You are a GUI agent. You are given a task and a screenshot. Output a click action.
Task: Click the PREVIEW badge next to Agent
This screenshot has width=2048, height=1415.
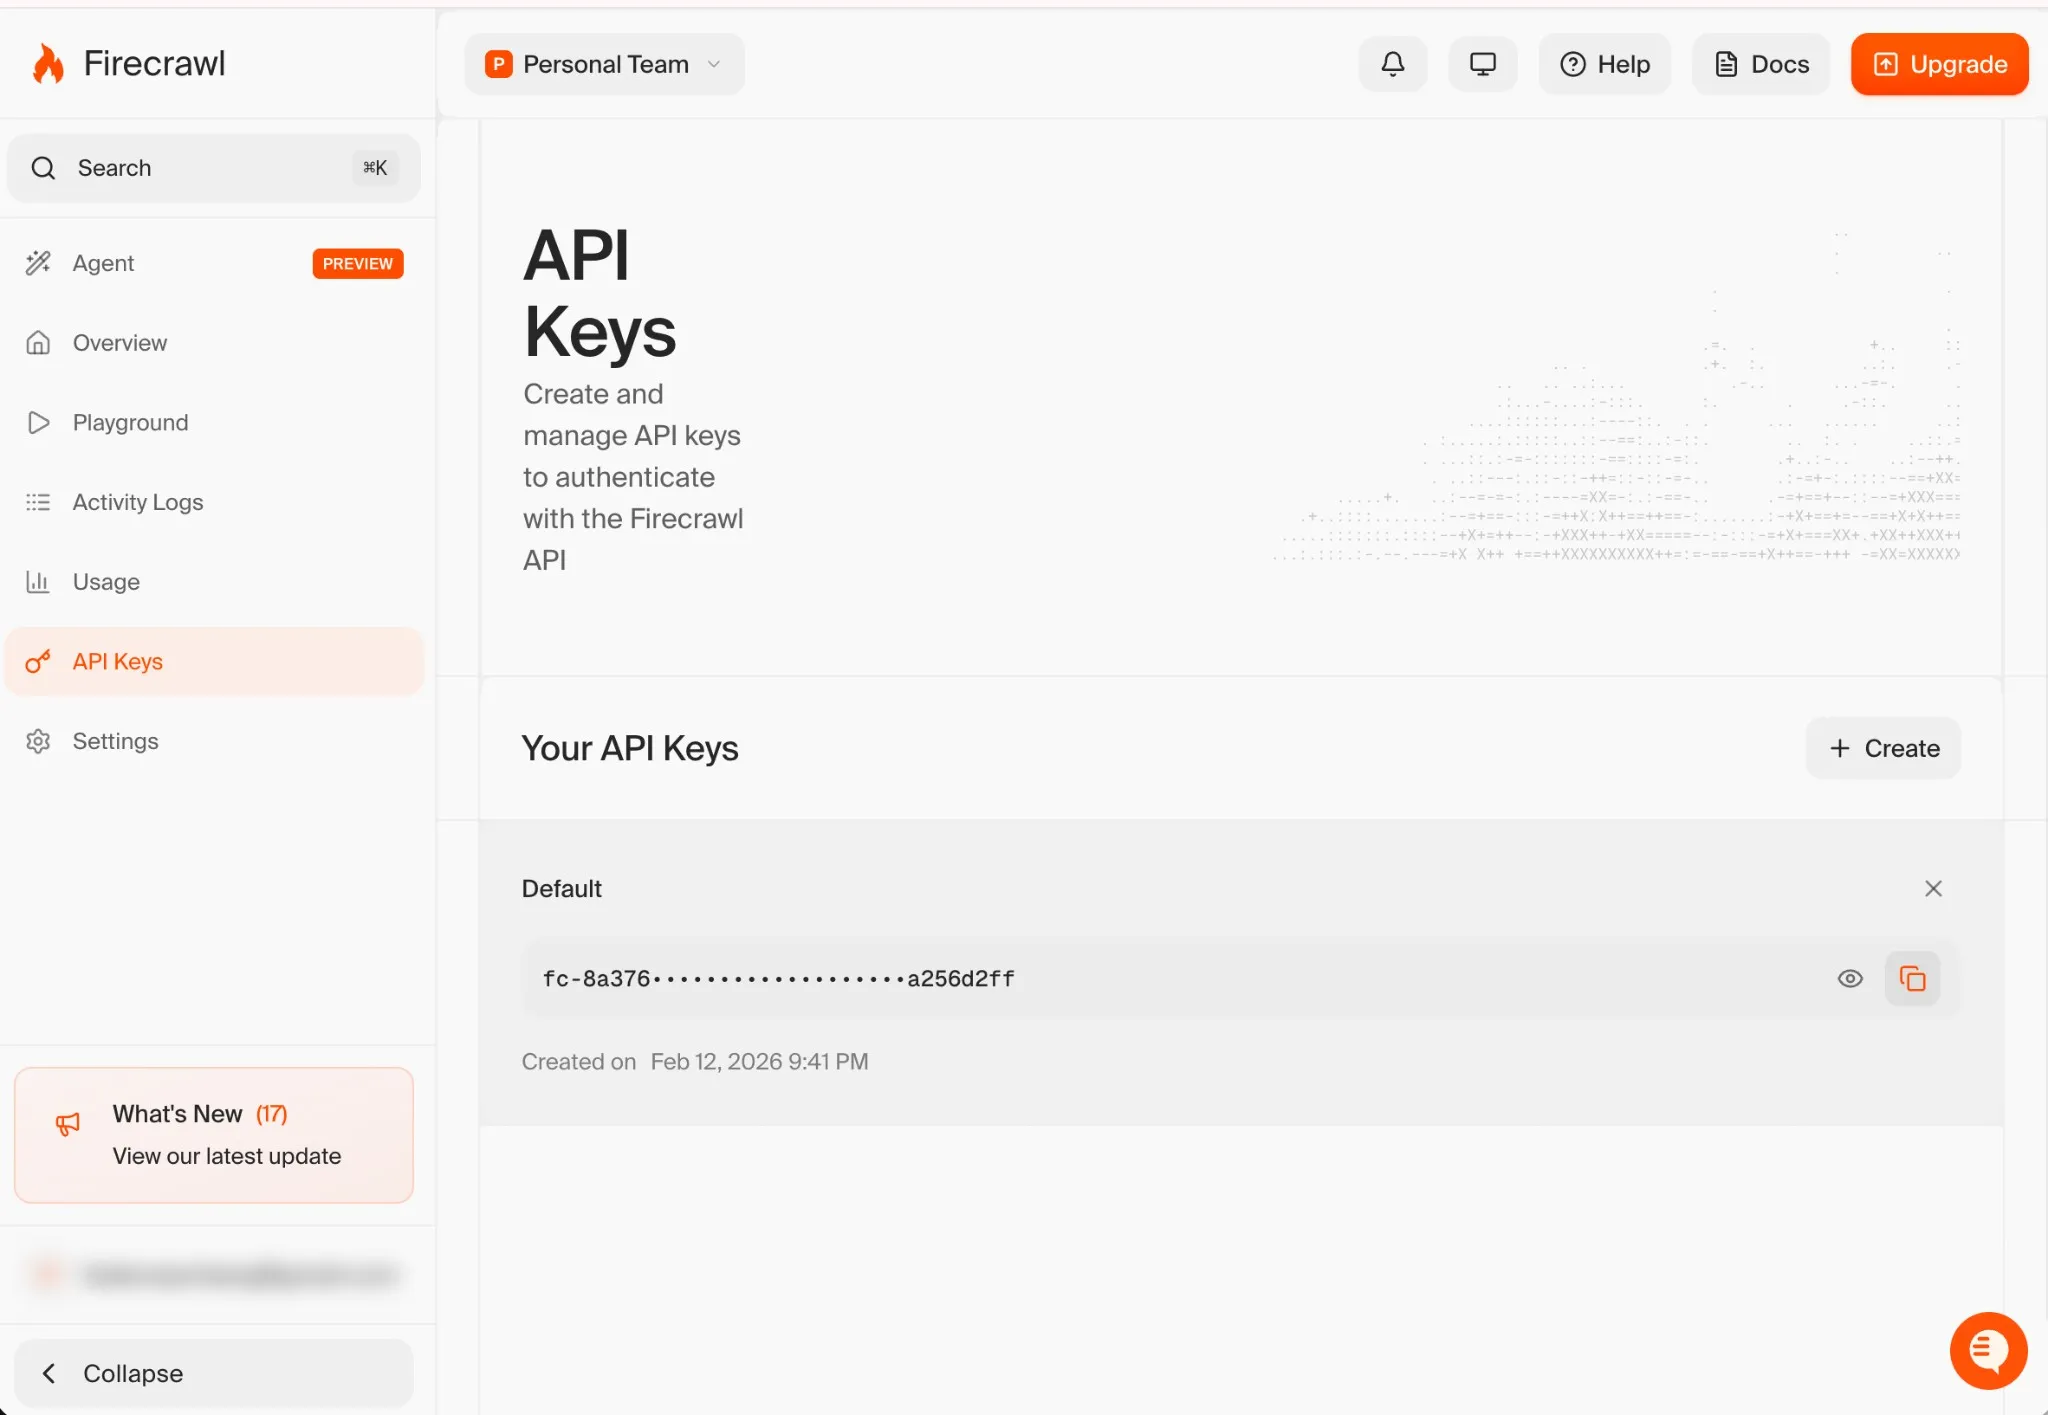(357, 264)
